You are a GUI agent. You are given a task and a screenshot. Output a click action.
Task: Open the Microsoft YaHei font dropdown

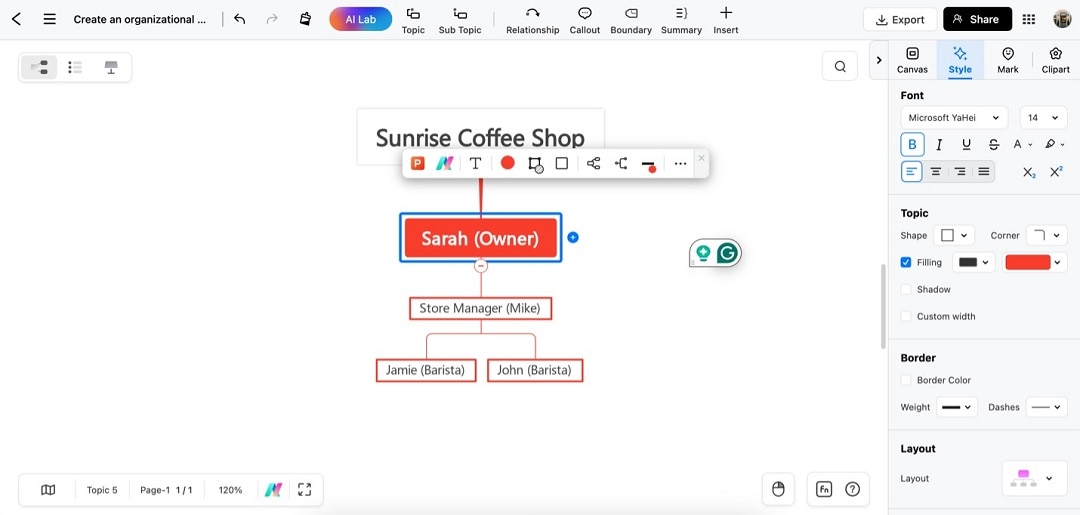pos(954,118)
